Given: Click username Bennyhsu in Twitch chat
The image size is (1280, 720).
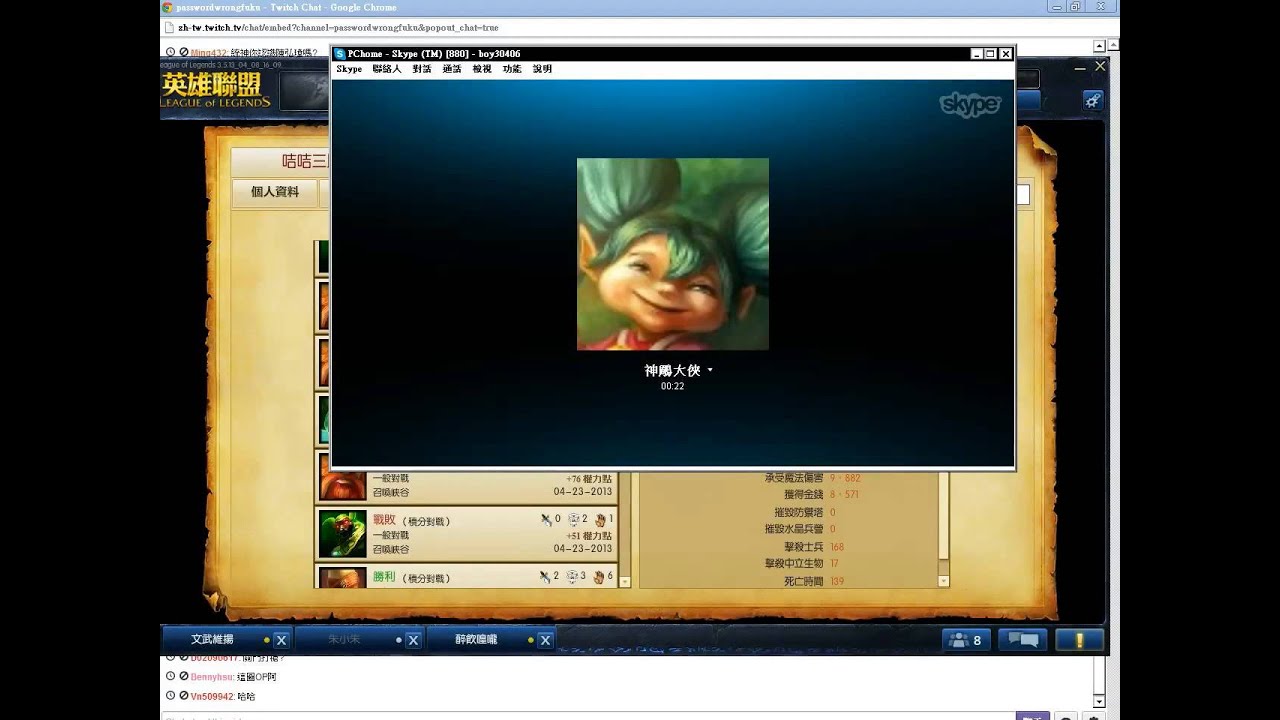Looking at the screenshot, I should coord(213,677).
